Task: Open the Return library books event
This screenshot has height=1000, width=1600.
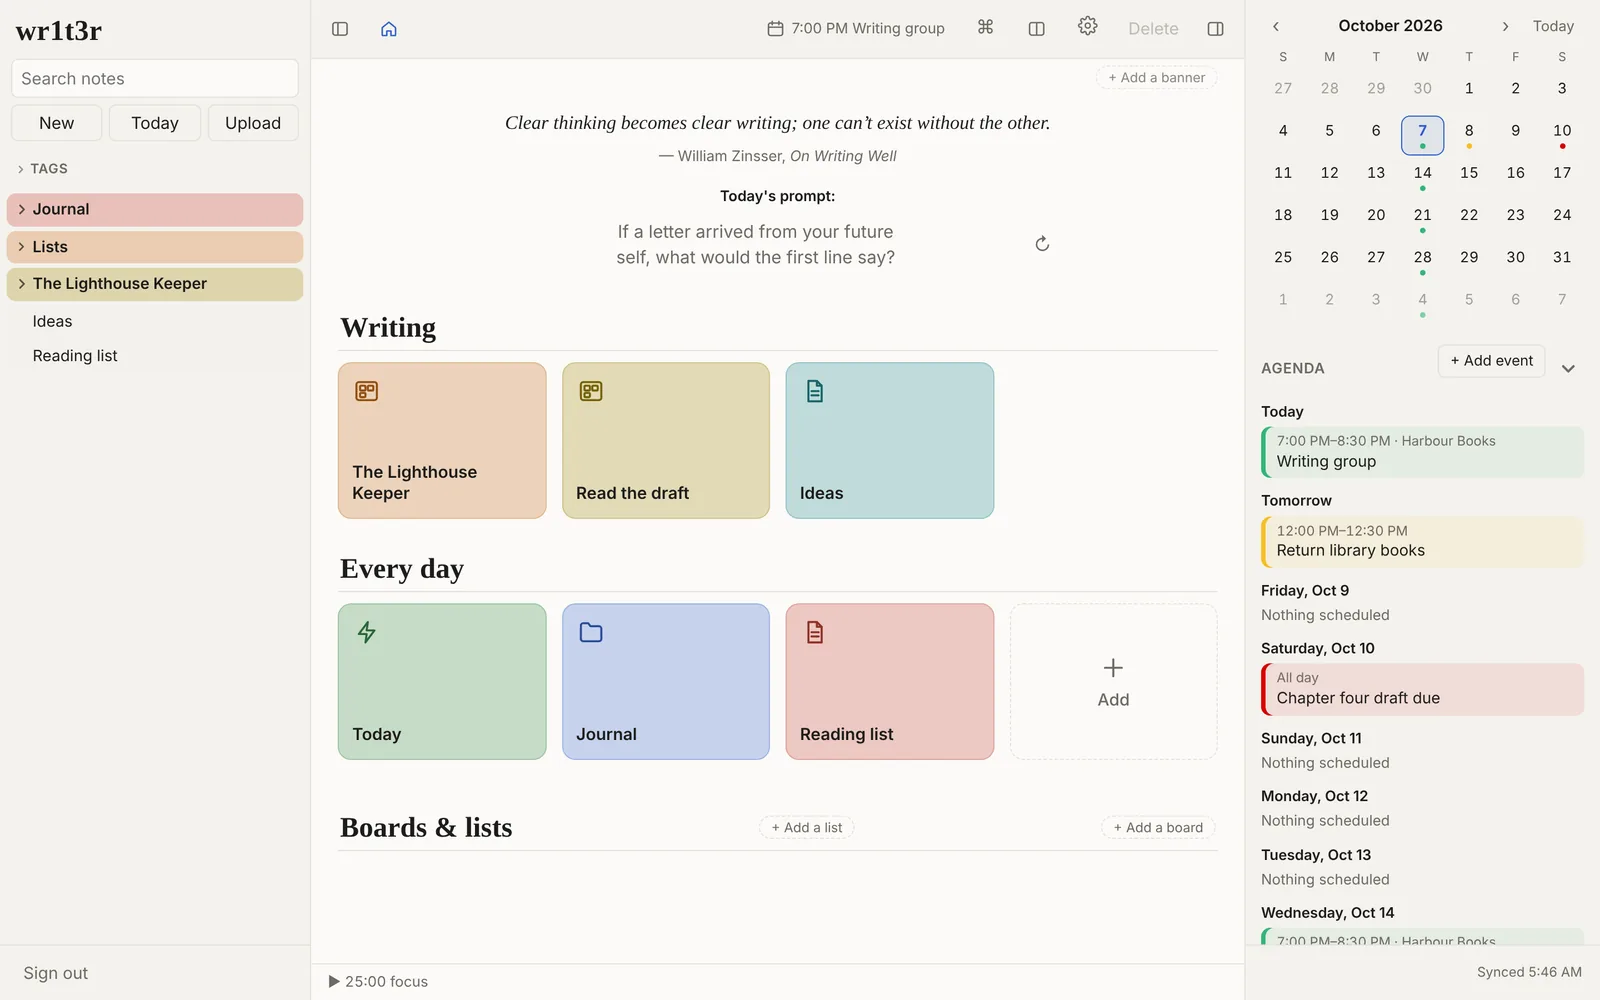Action: [1423, 542]
